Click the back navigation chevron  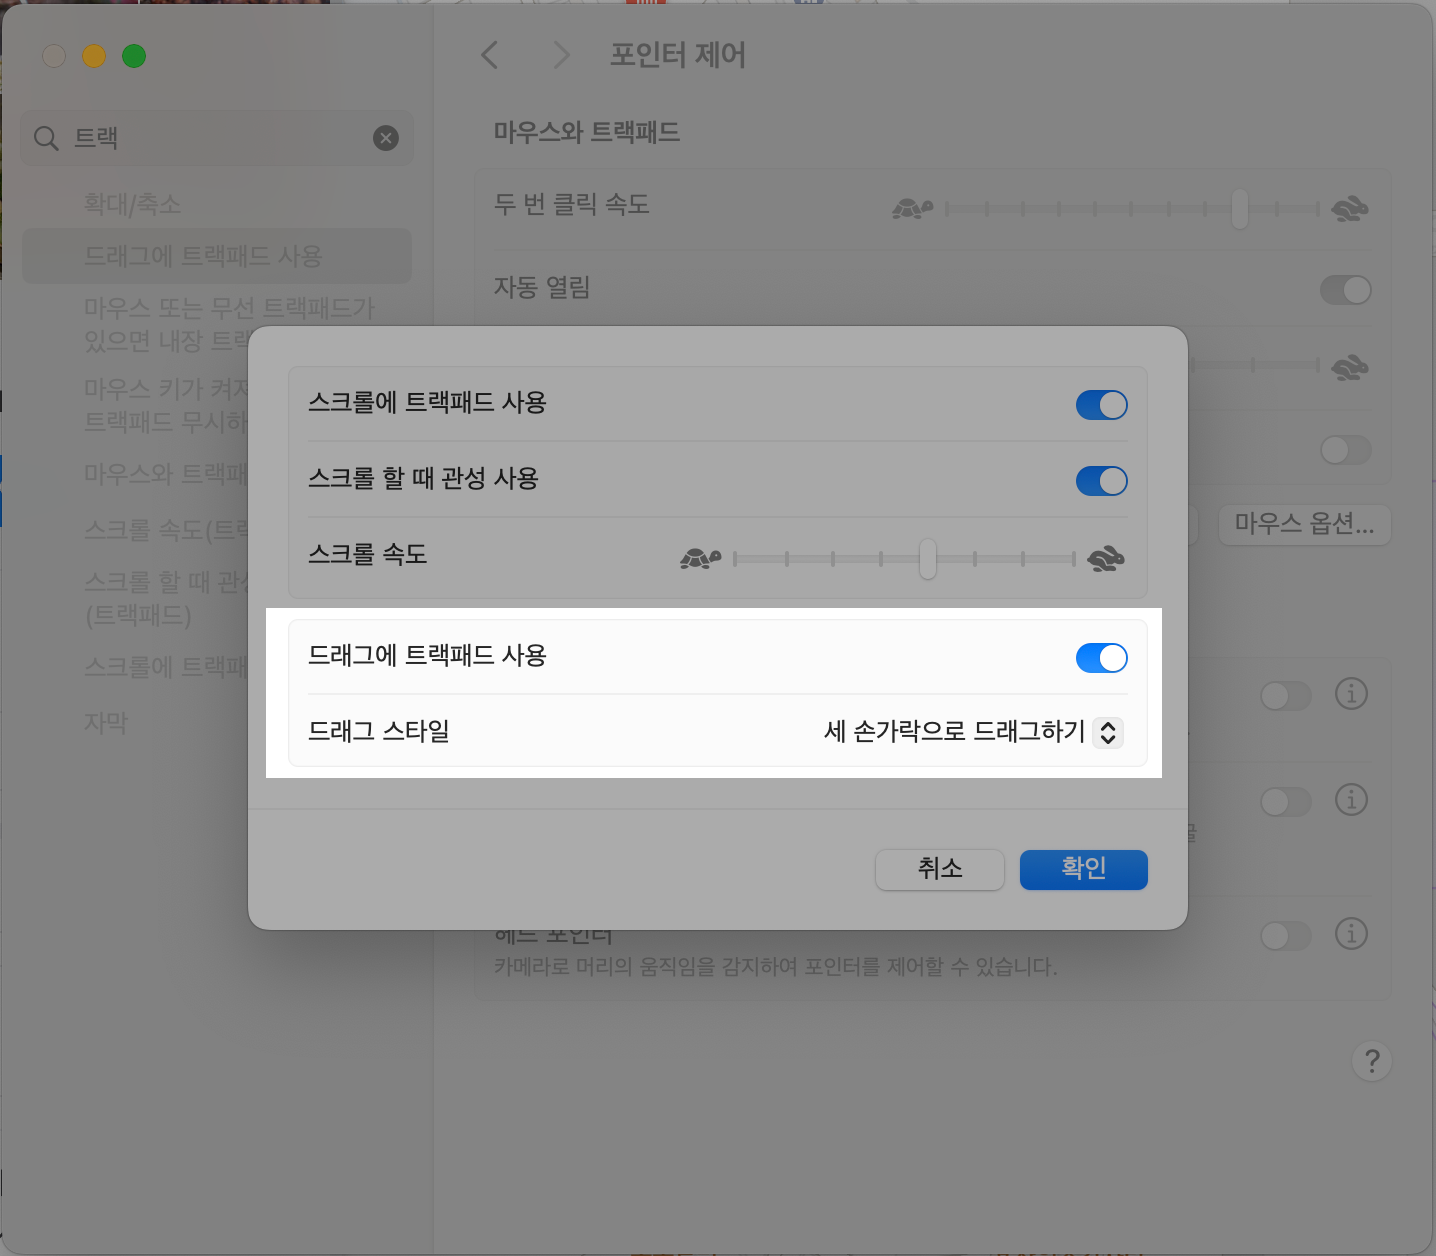(x=489, y=56)
